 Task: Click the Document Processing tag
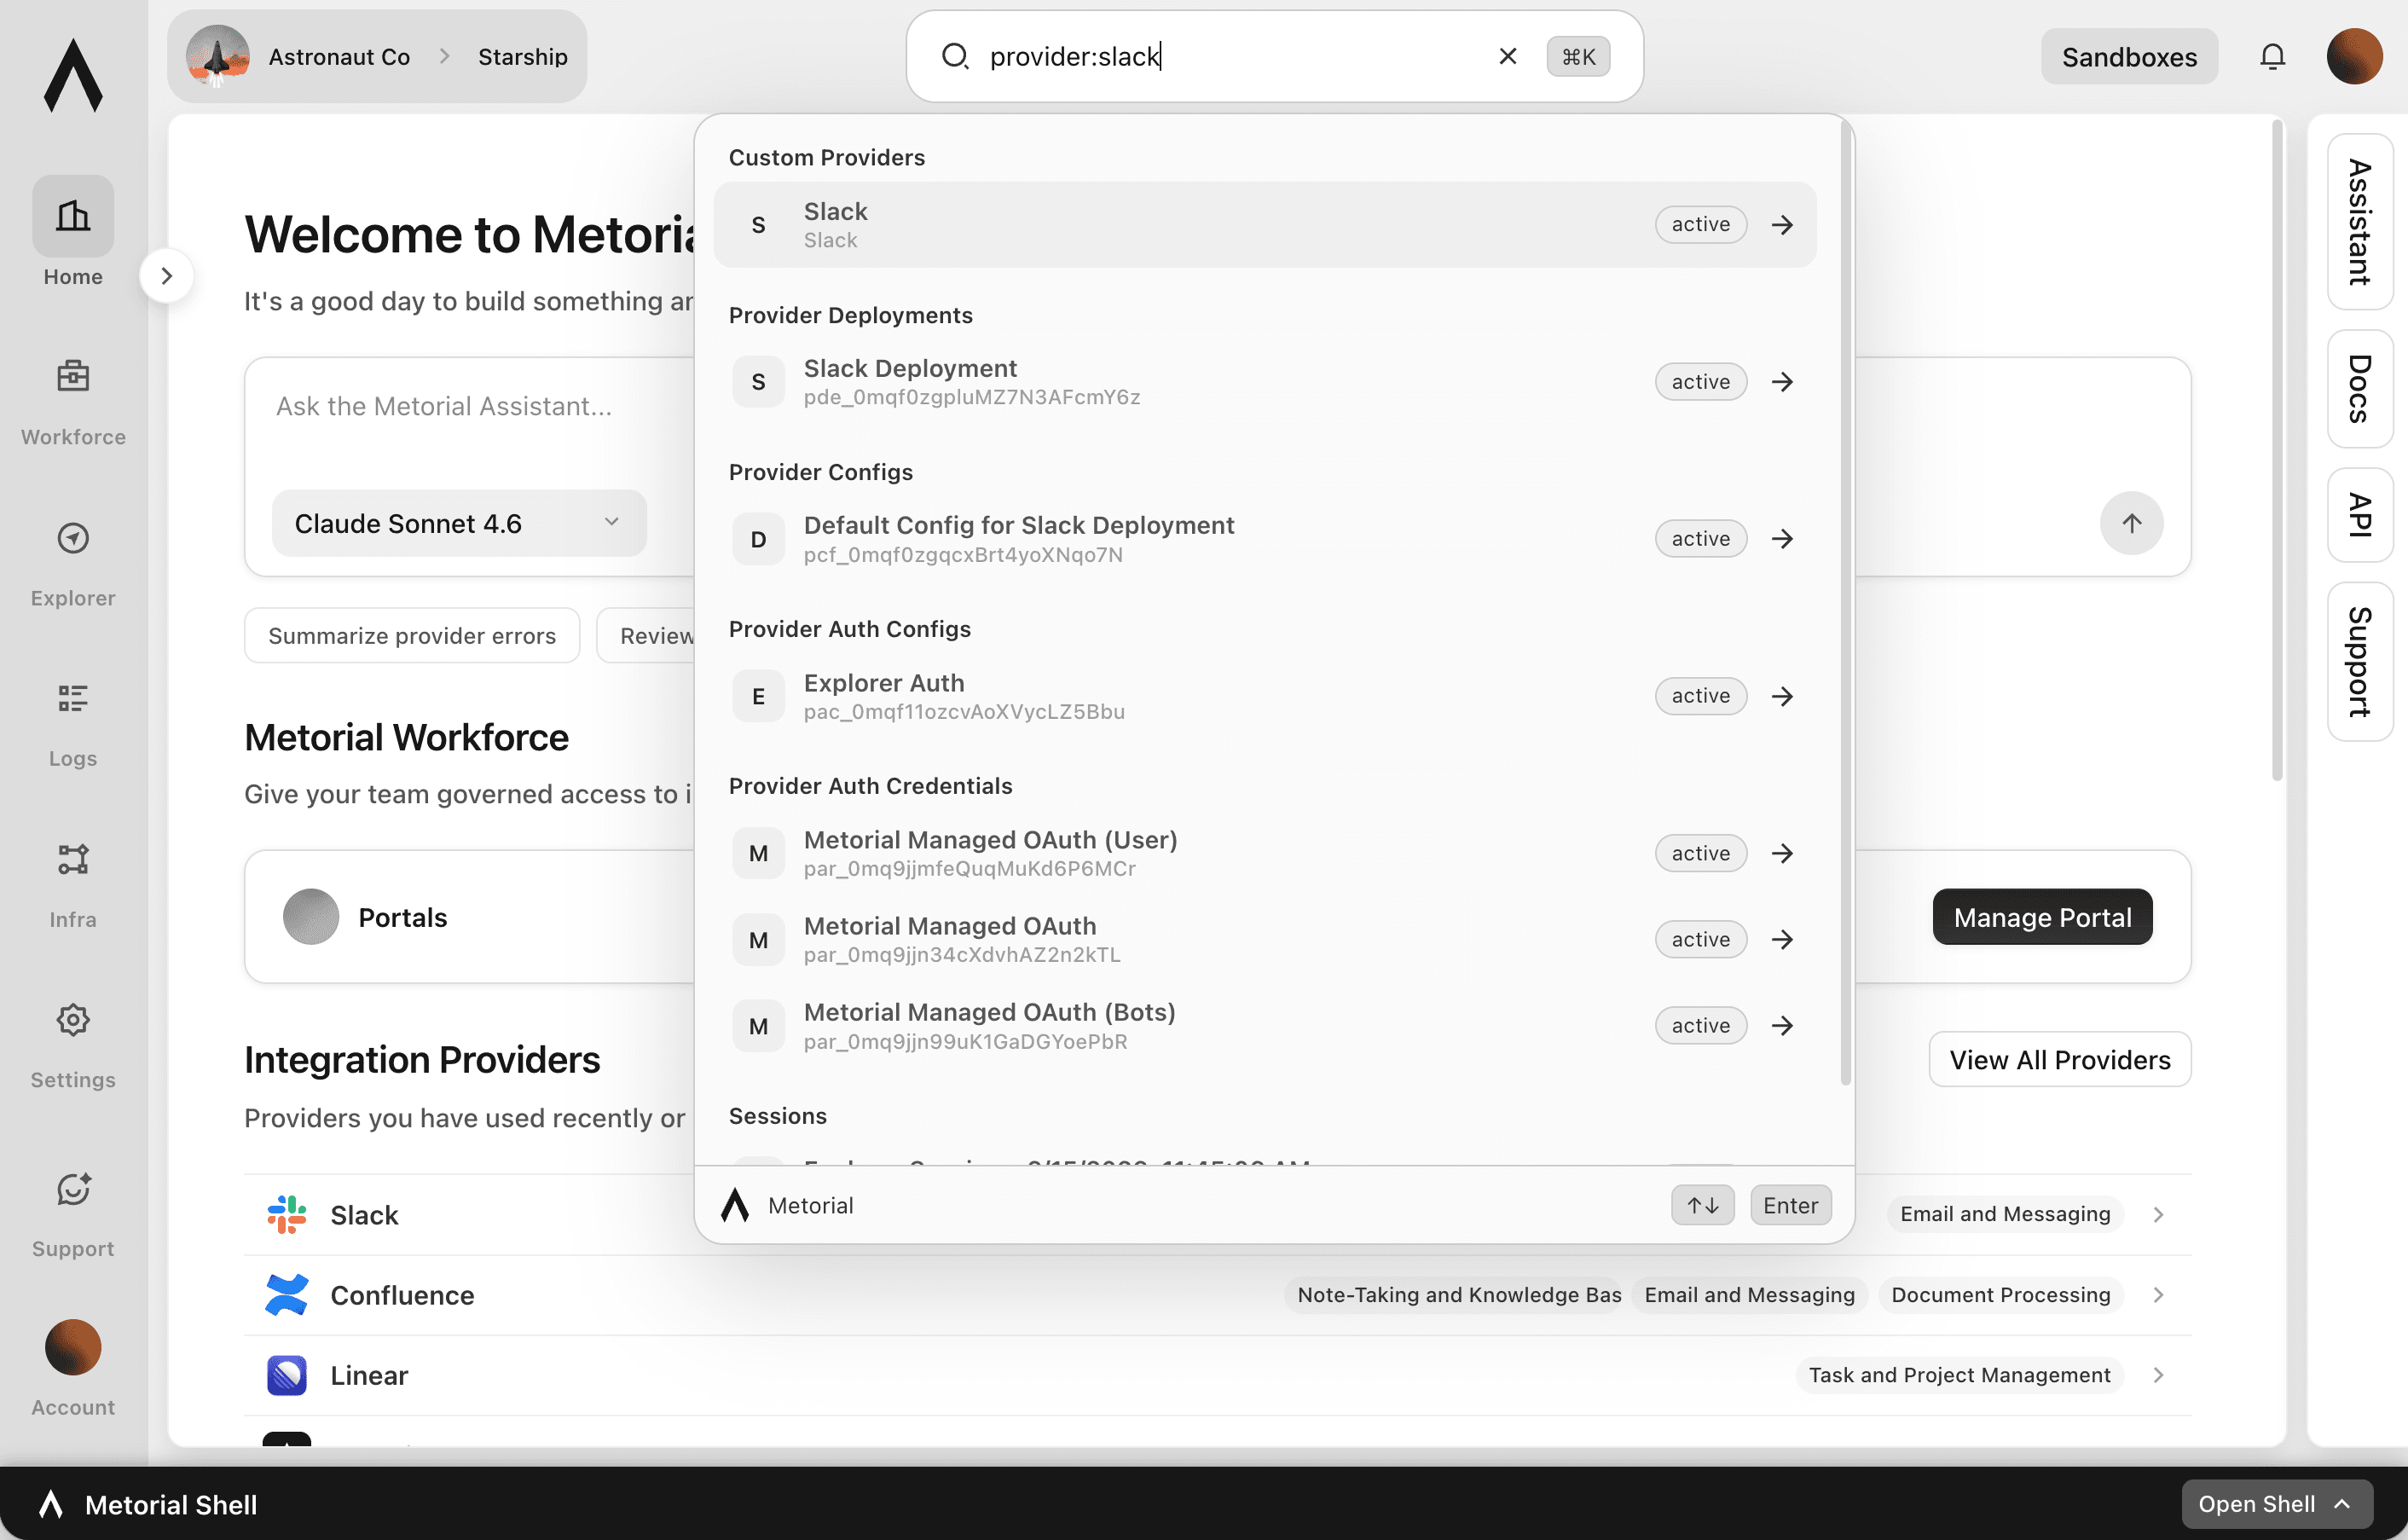pos(2000,1295)
